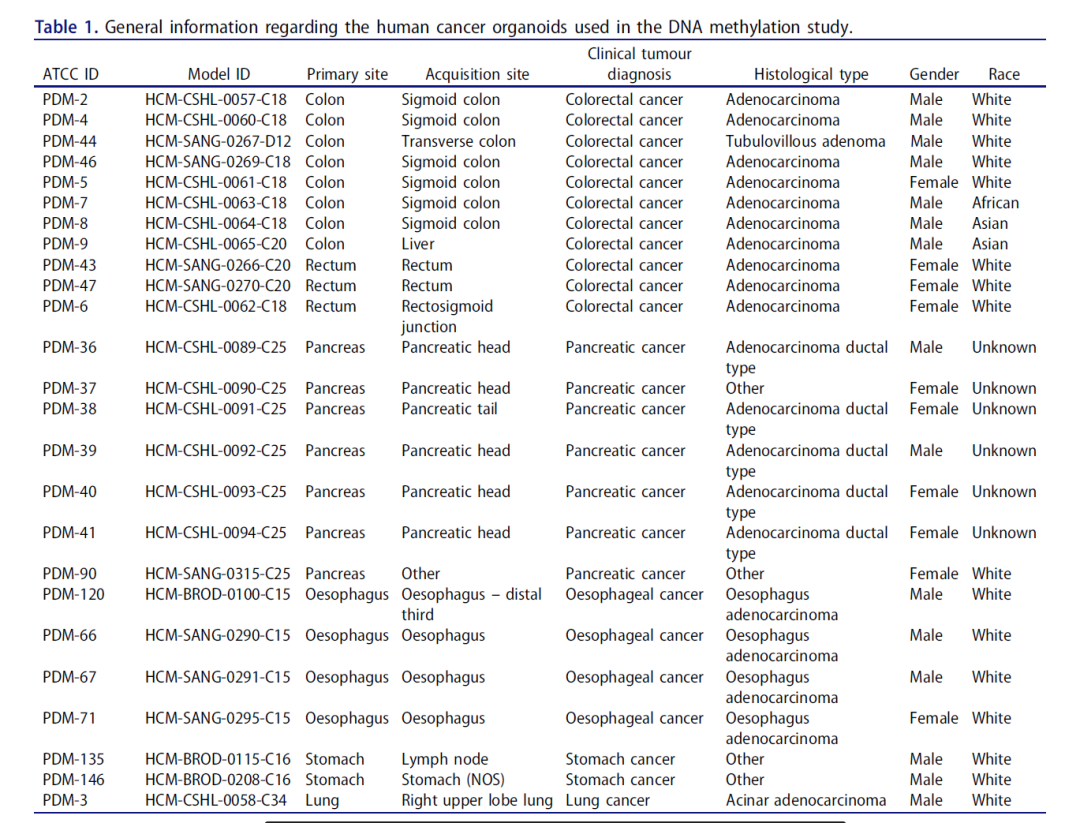Click the Model ID column header

(x=219, y=74)
